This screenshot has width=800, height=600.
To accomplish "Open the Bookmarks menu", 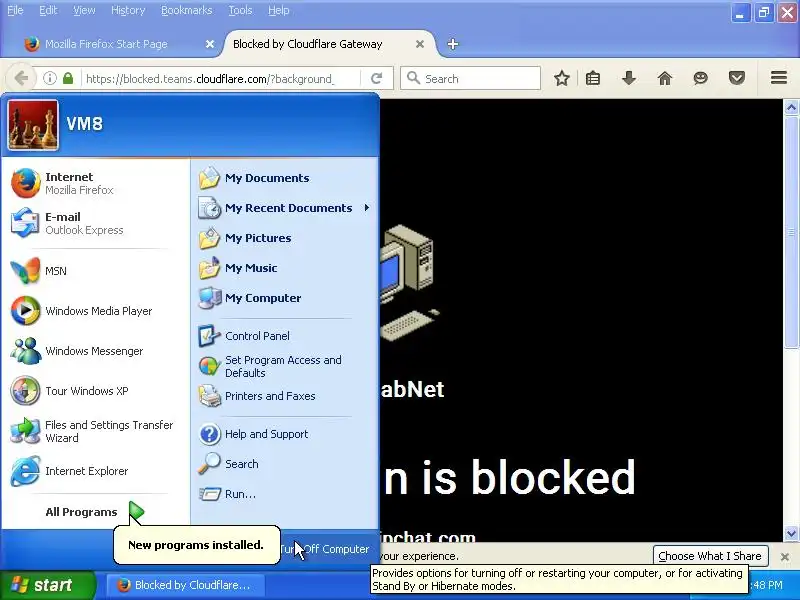I will pos(186,10).
